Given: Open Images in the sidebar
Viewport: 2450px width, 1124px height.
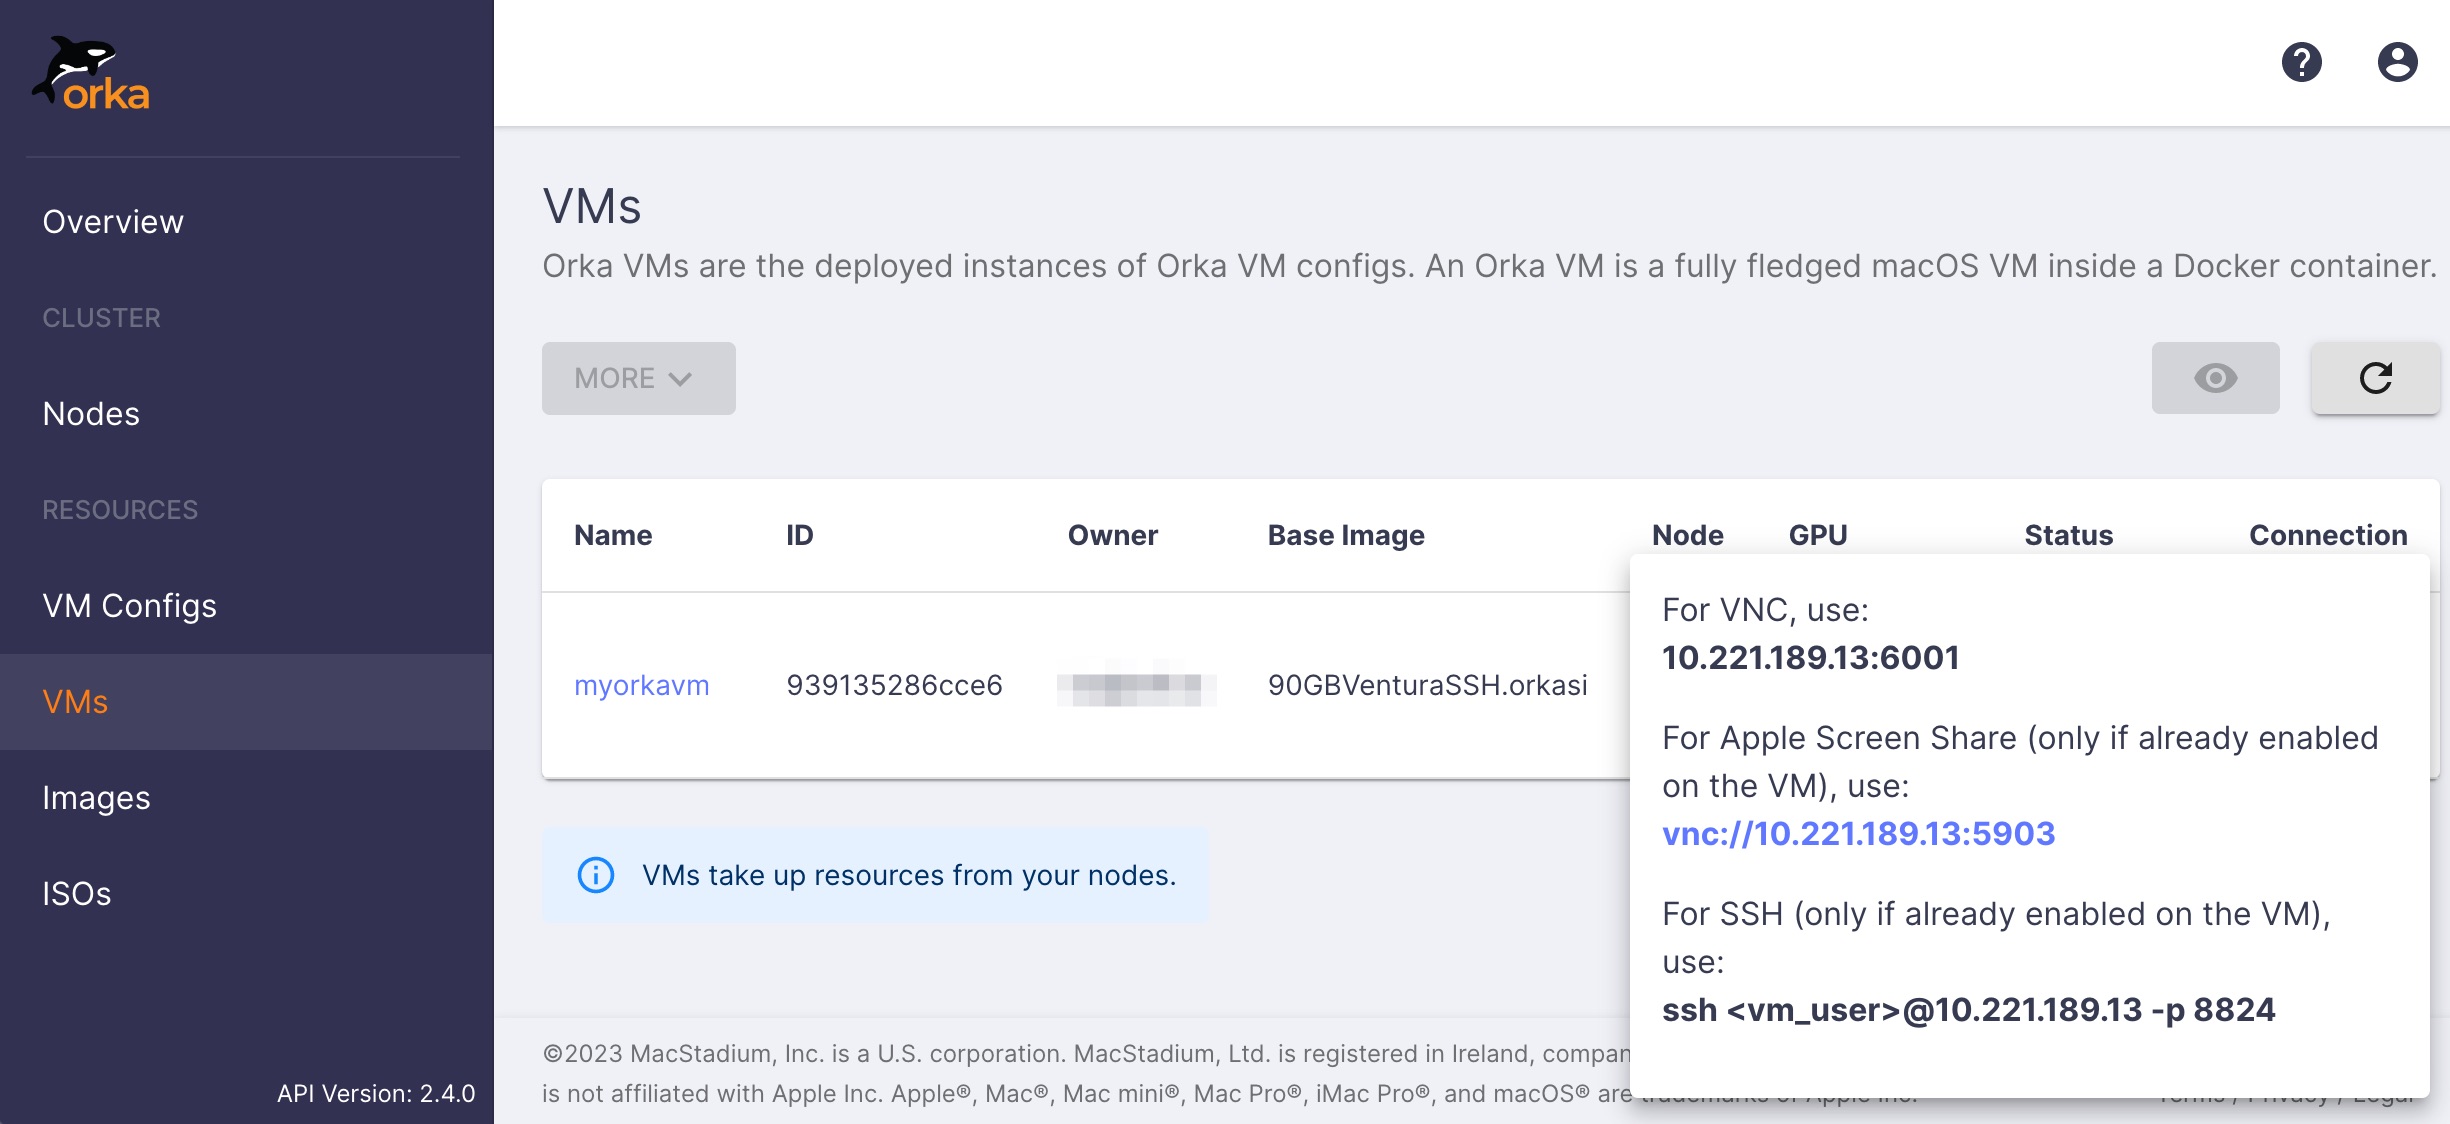Looking at the screenshot, I should (x=96, y=798).
